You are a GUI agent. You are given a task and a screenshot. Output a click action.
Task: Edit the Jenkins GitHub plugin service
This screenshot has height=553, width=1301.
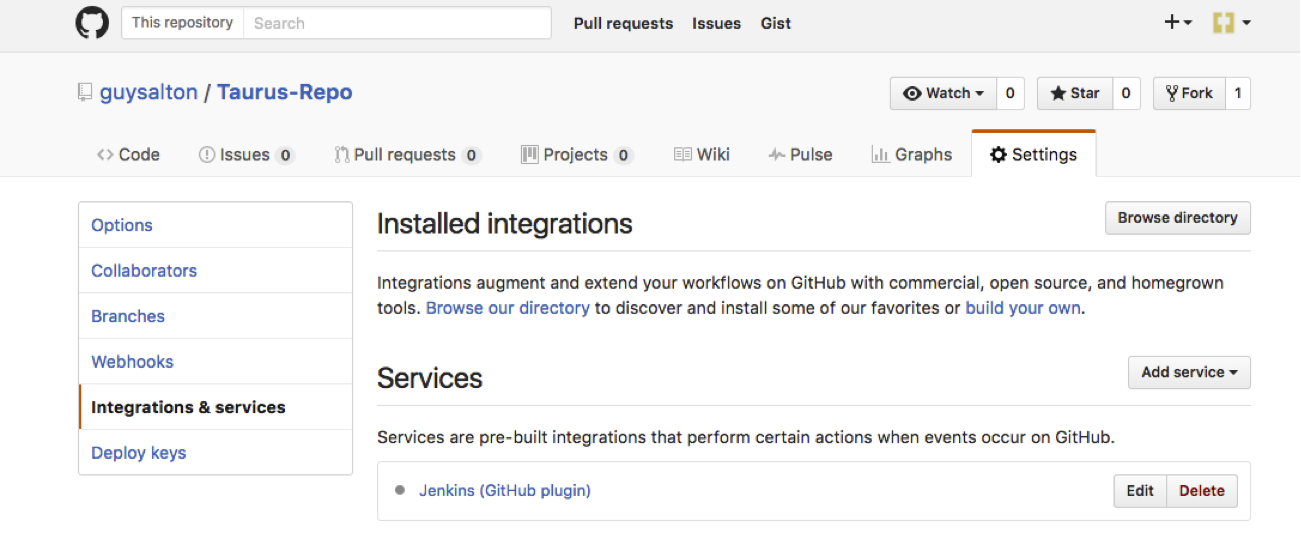1140,491
